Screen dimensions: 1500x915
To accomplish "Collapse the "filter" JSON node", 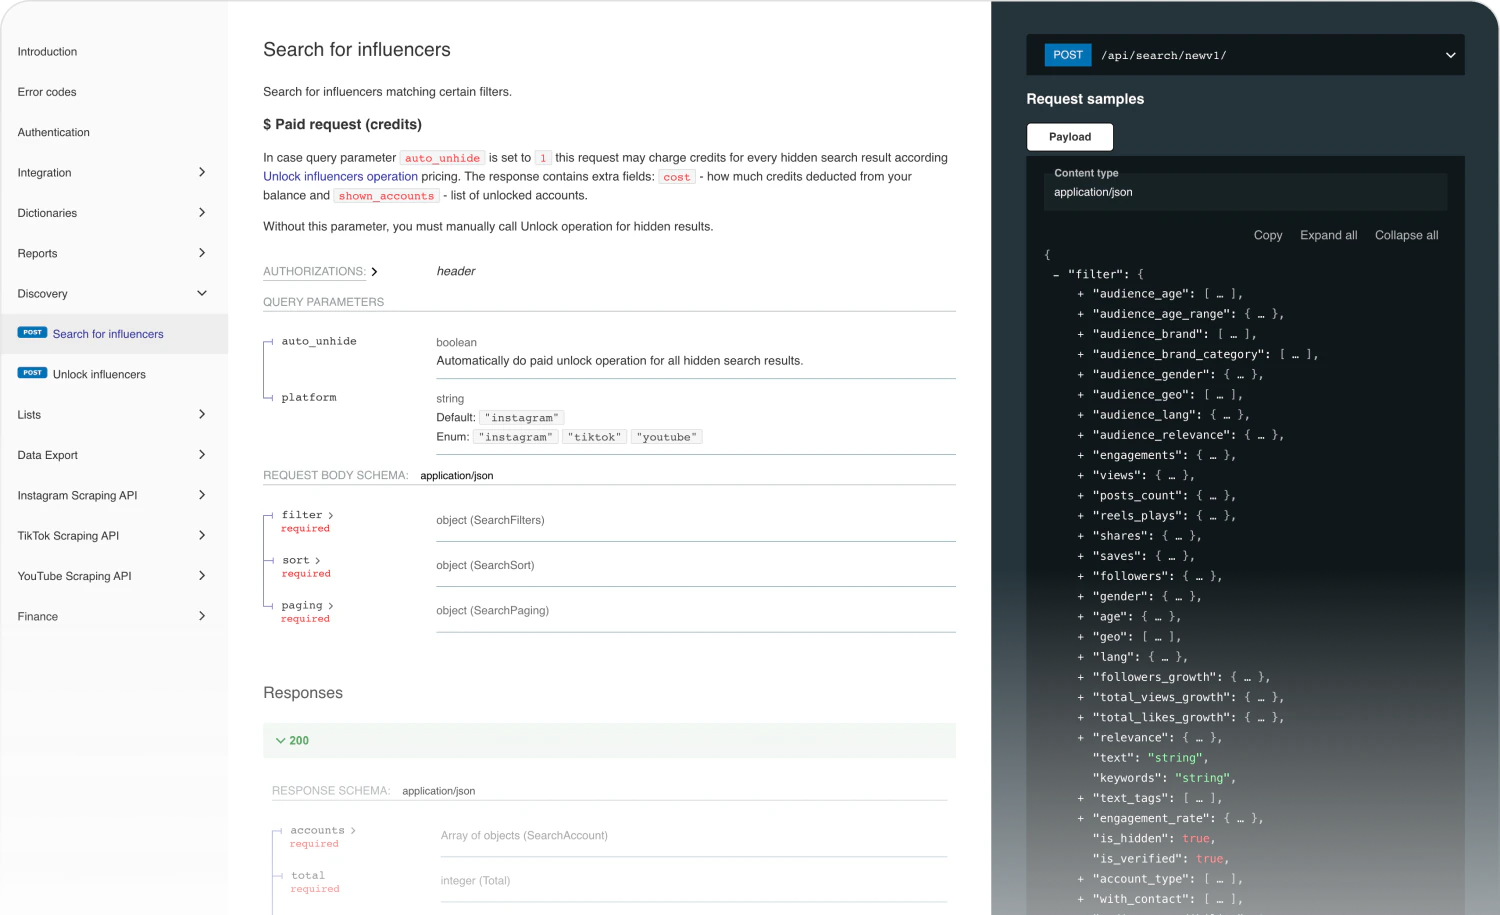I will 1056,275.
